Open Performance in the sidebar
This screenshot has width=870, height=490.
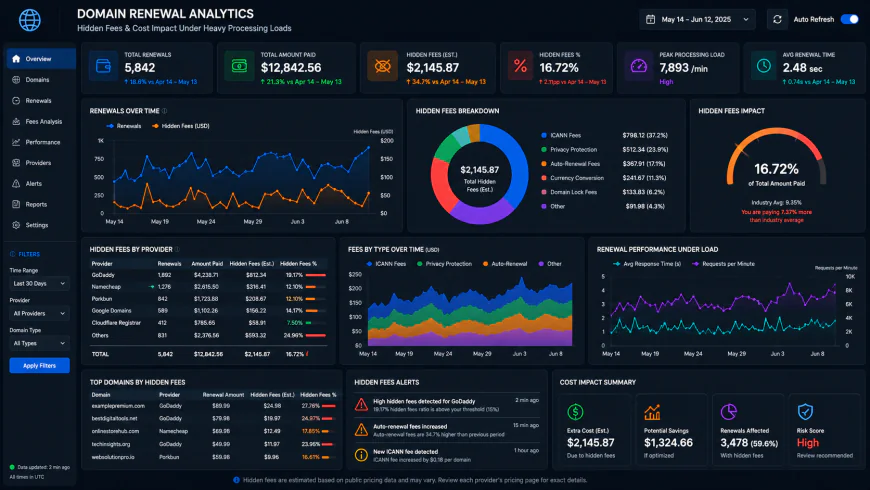(41, 142)
